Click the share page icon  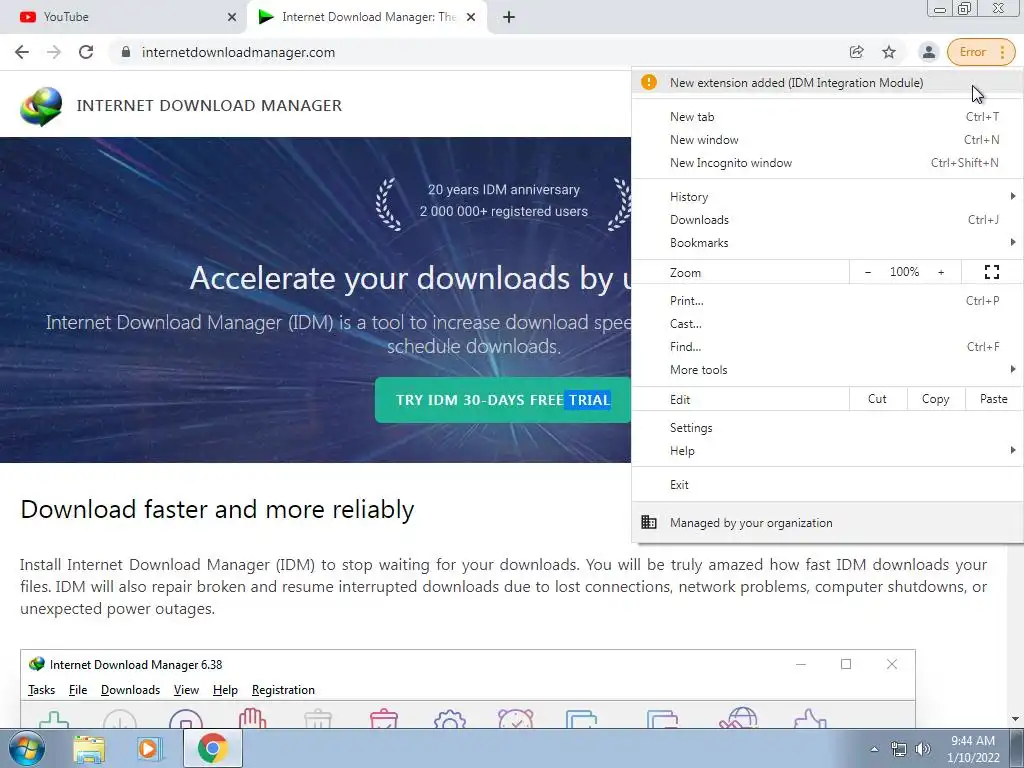pos(856,52)
